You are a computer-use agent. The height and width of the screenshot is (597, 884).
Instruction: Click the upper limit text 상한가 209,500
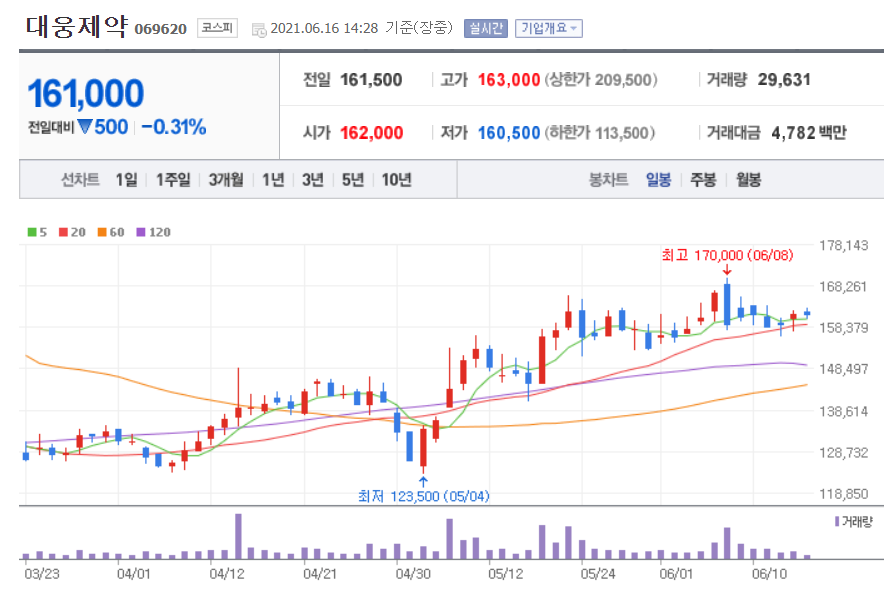600,80
